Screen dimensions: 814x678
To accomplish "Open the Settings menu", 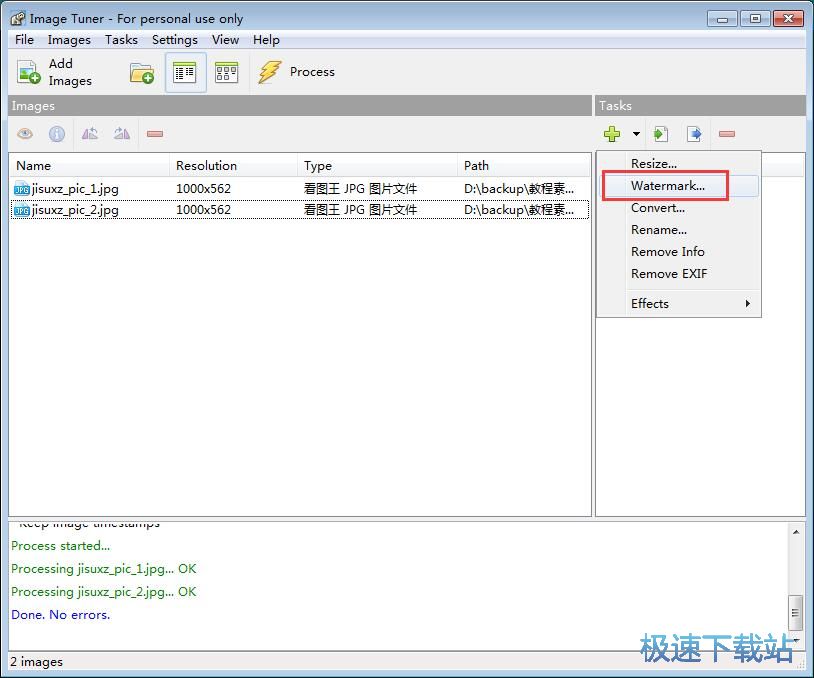I will point(174,40).
